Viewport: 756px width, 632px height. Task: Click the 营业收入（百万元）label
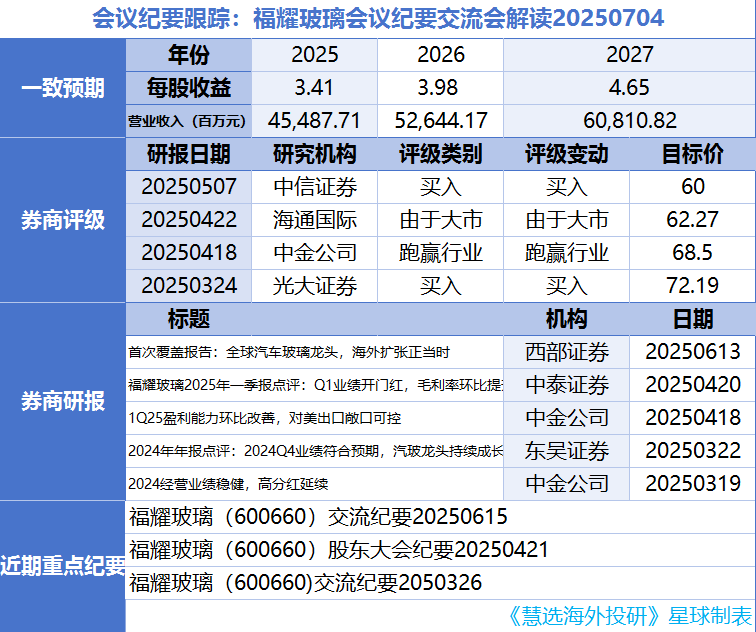tap(187, 121)
